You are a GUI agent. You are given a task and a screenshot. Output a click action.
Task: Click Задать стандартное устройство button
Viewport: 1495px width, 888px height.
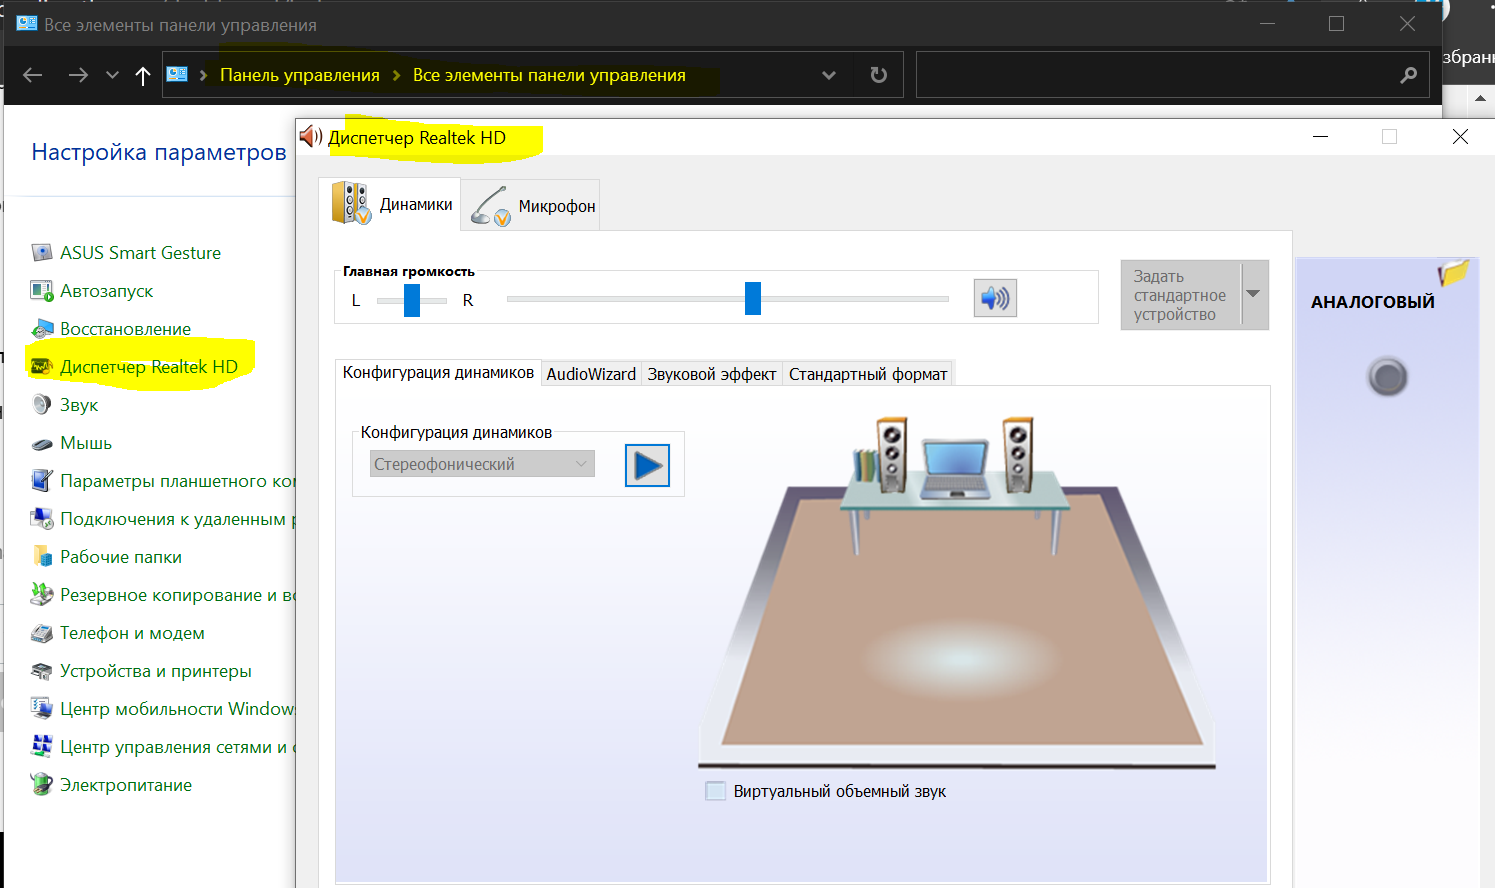click(1180, 295)
